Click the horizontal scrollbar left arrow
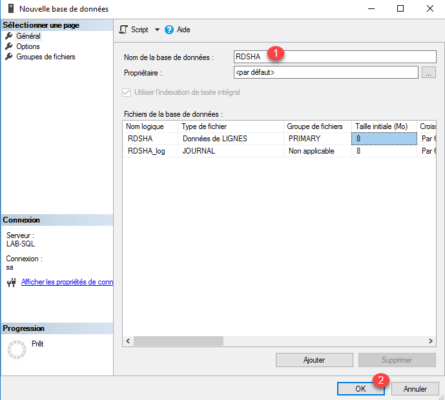The image size is (445, 400). click(x=128, y=341)
